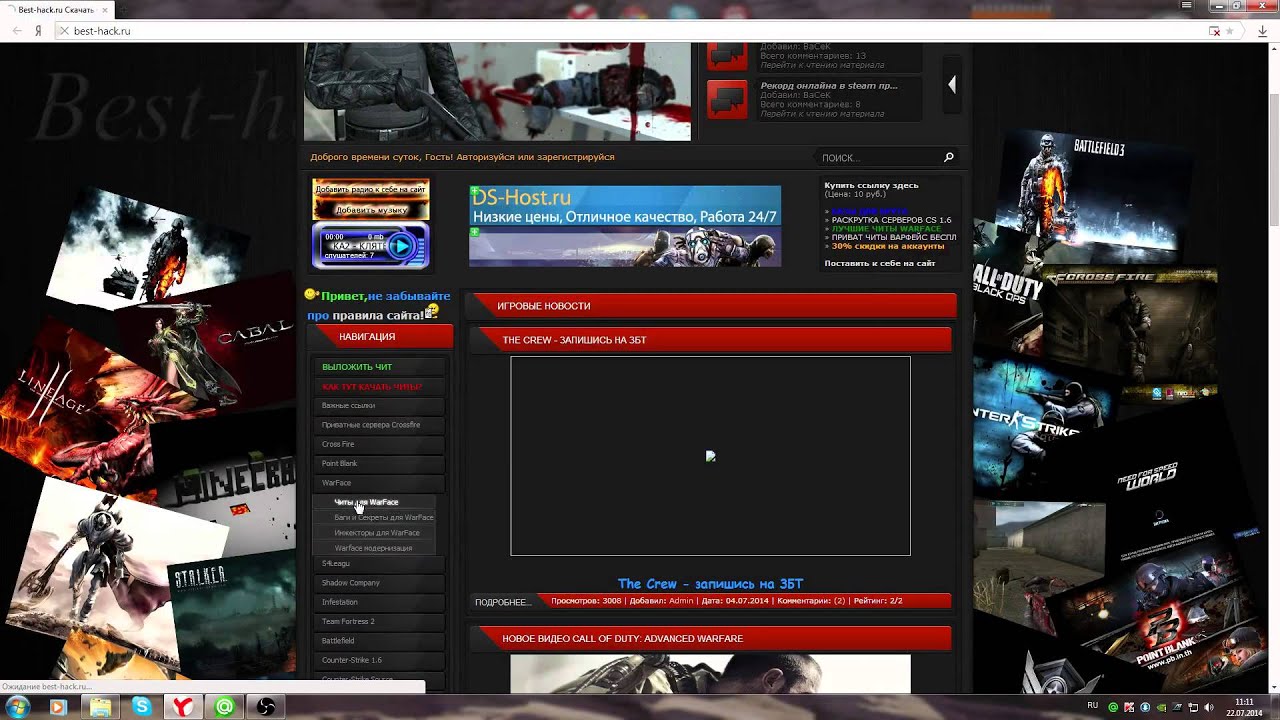This screenshot has height=720, width=1280.
Task: Expand 'Team Fortress 2' navigation category
Action: (x=378, y=622)
